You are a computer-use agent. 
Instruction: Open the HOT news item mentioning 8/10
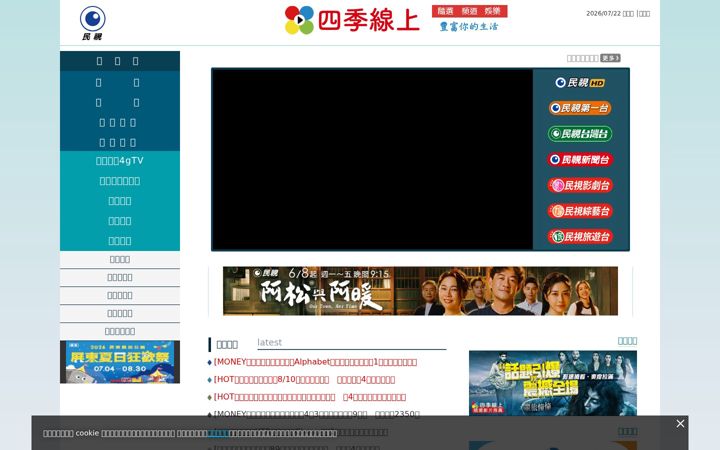pyautogui.click(x=304, y=380)
